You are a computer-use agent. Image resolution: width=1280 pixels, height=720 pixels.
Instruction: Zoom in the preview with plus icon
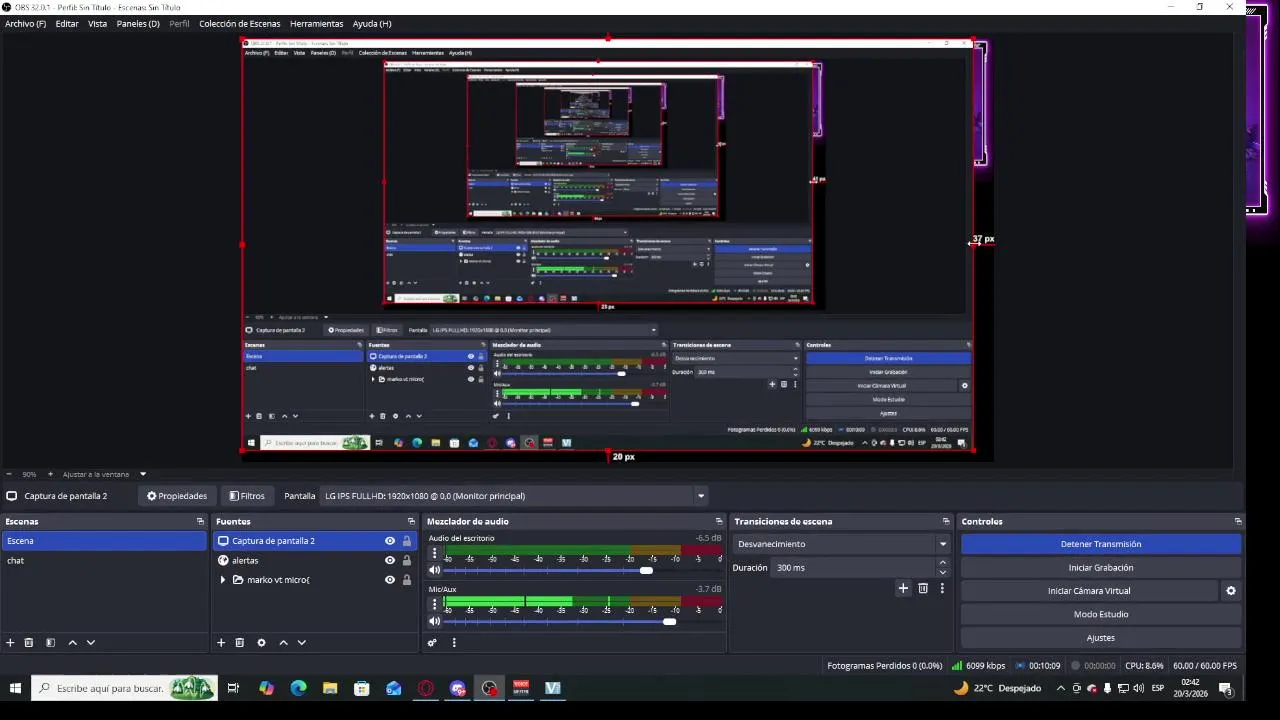(x=50, y=474)
